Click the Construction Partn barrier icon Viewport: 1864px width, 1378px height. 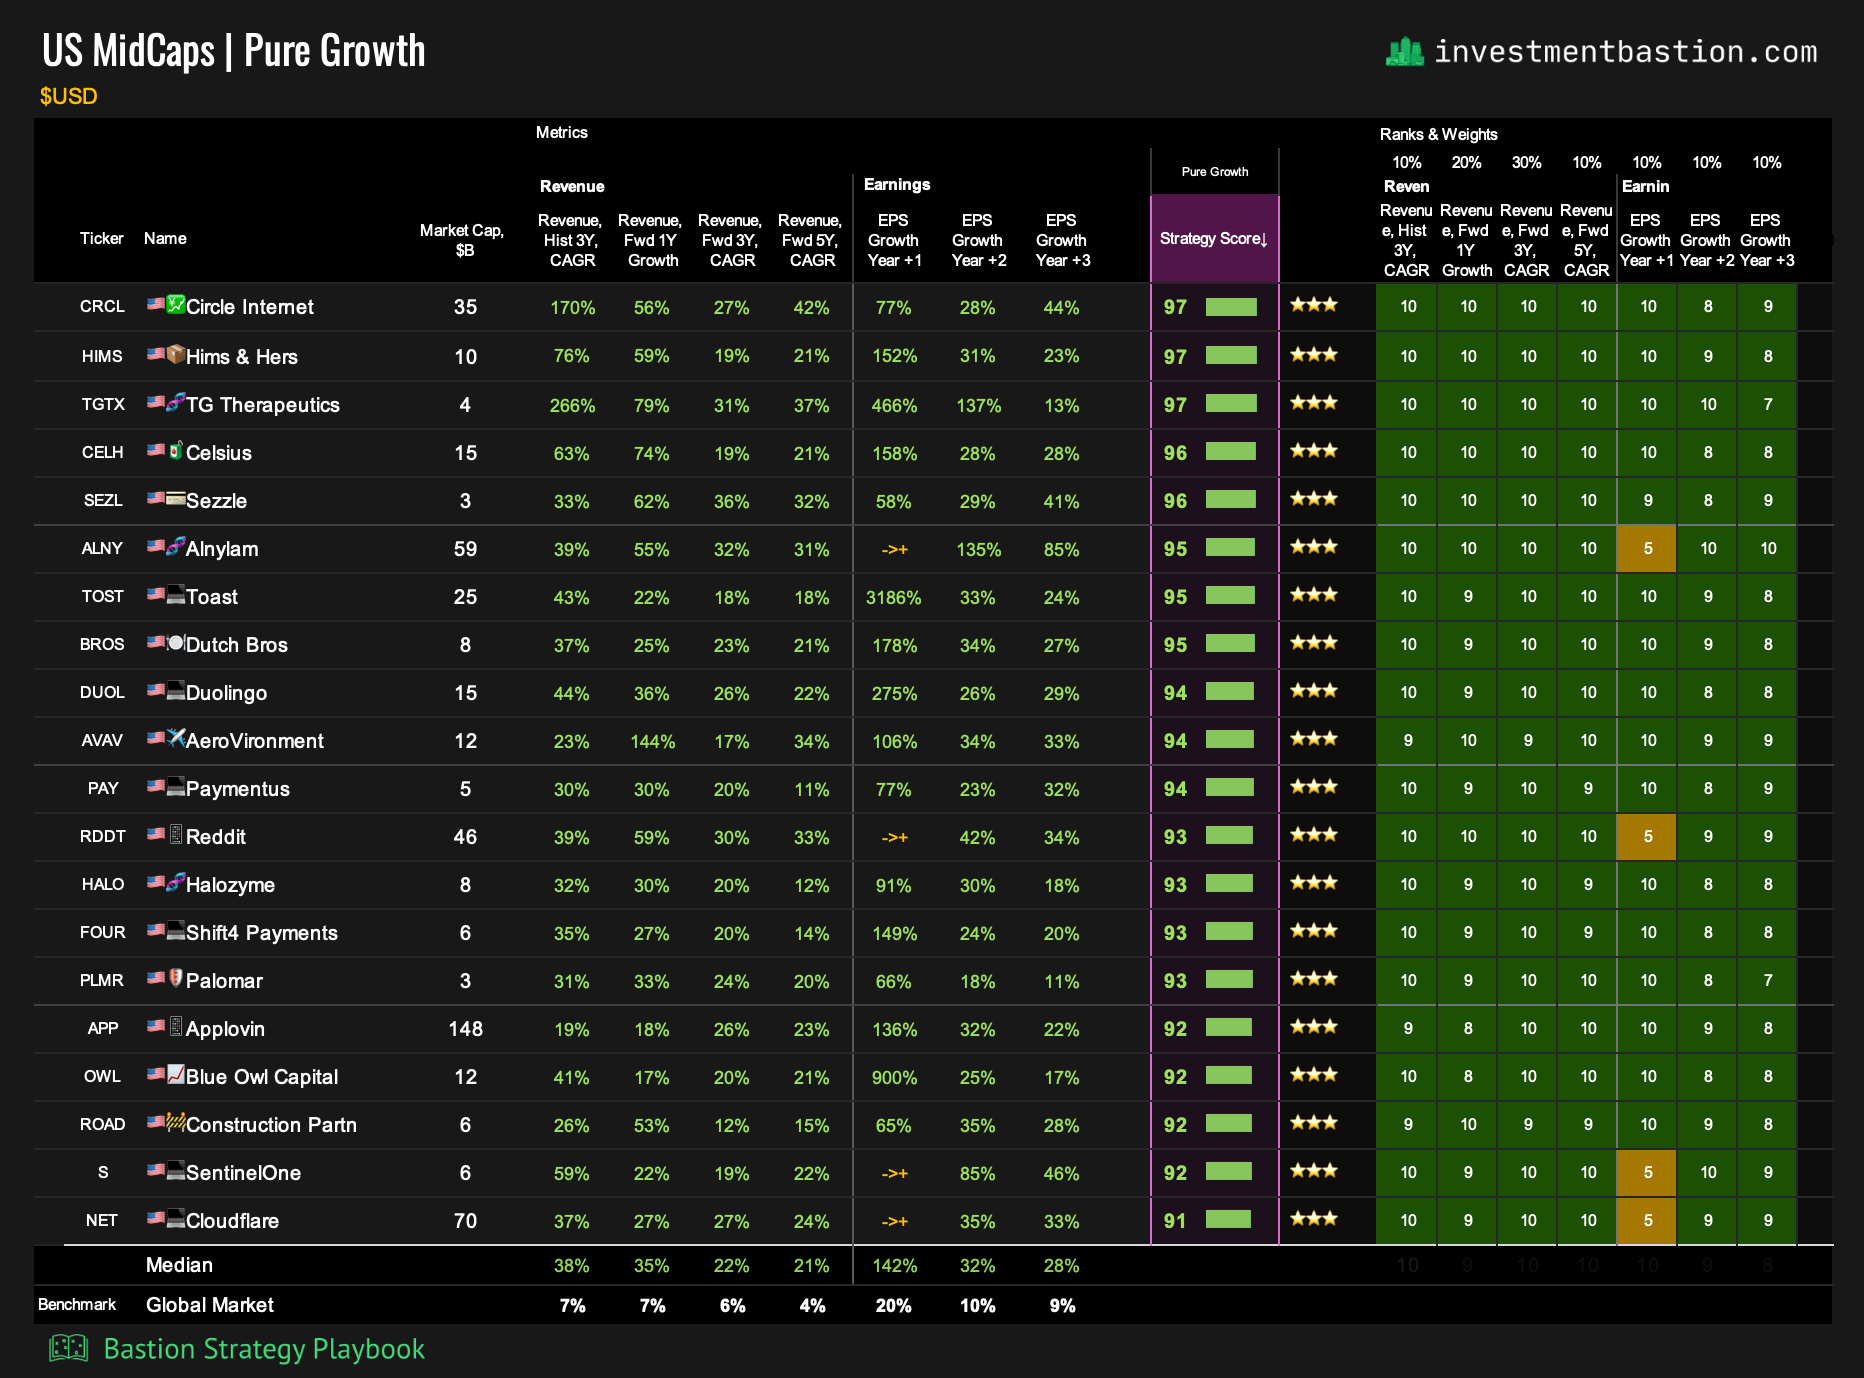pyautogui.click(x=176, y=1122)
